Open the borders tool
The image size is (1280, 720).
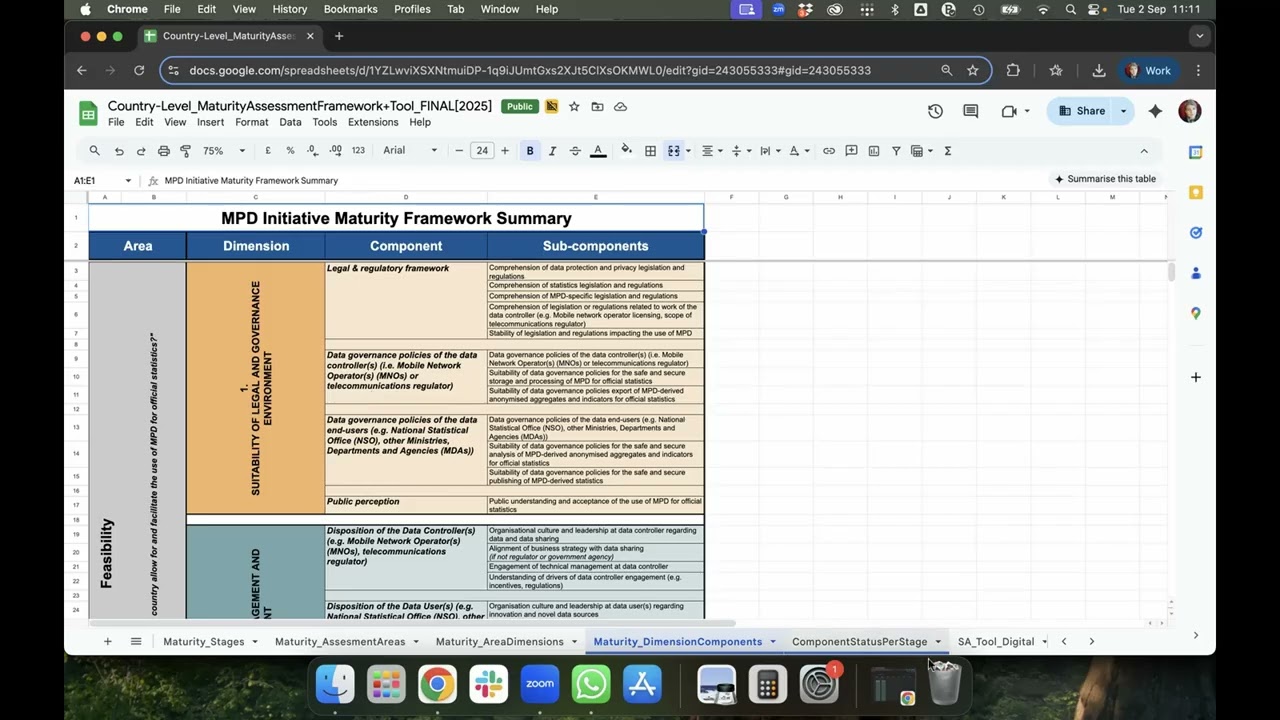click(650, 151)
